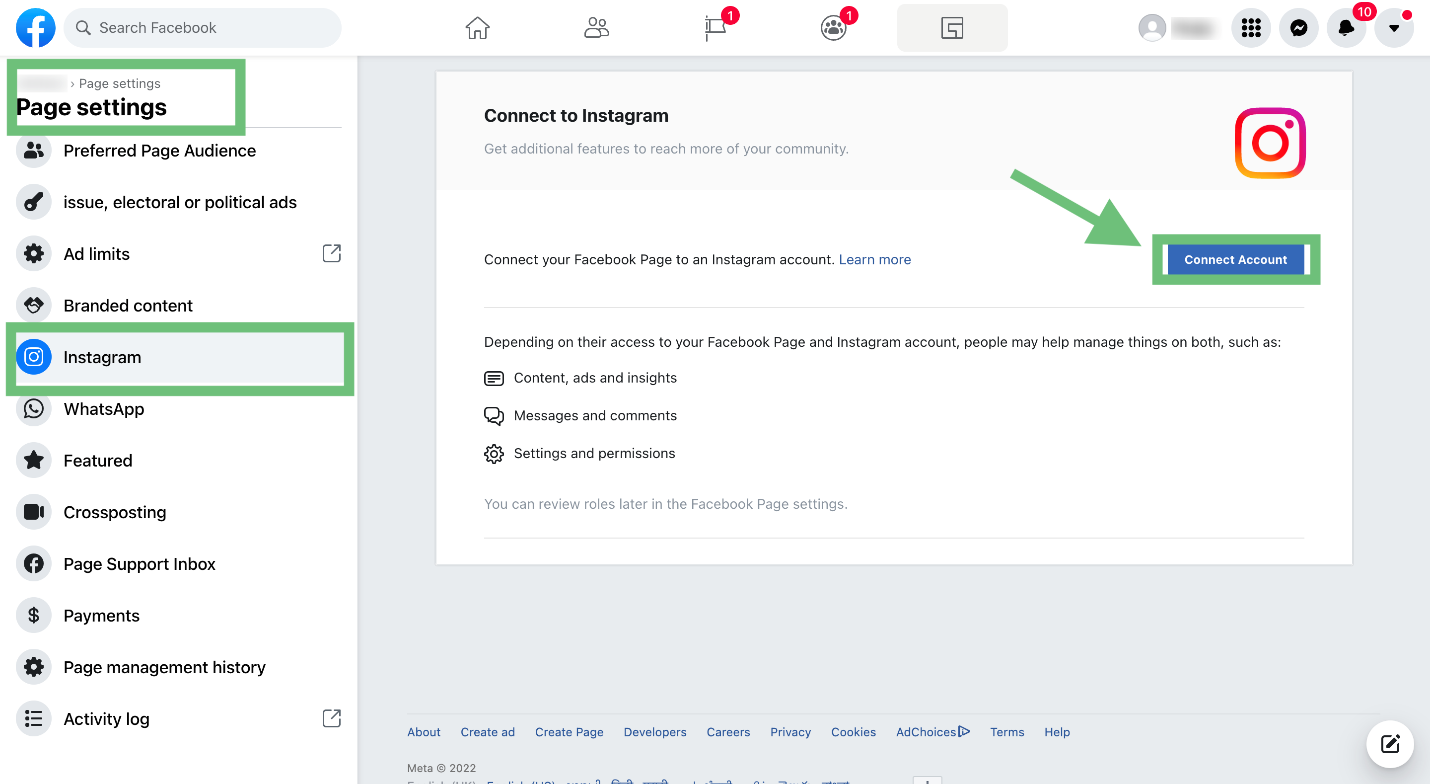Open the nine-dot menu grid icon
Viewport: 1430px width, 784px height.
coord(1251,28)
